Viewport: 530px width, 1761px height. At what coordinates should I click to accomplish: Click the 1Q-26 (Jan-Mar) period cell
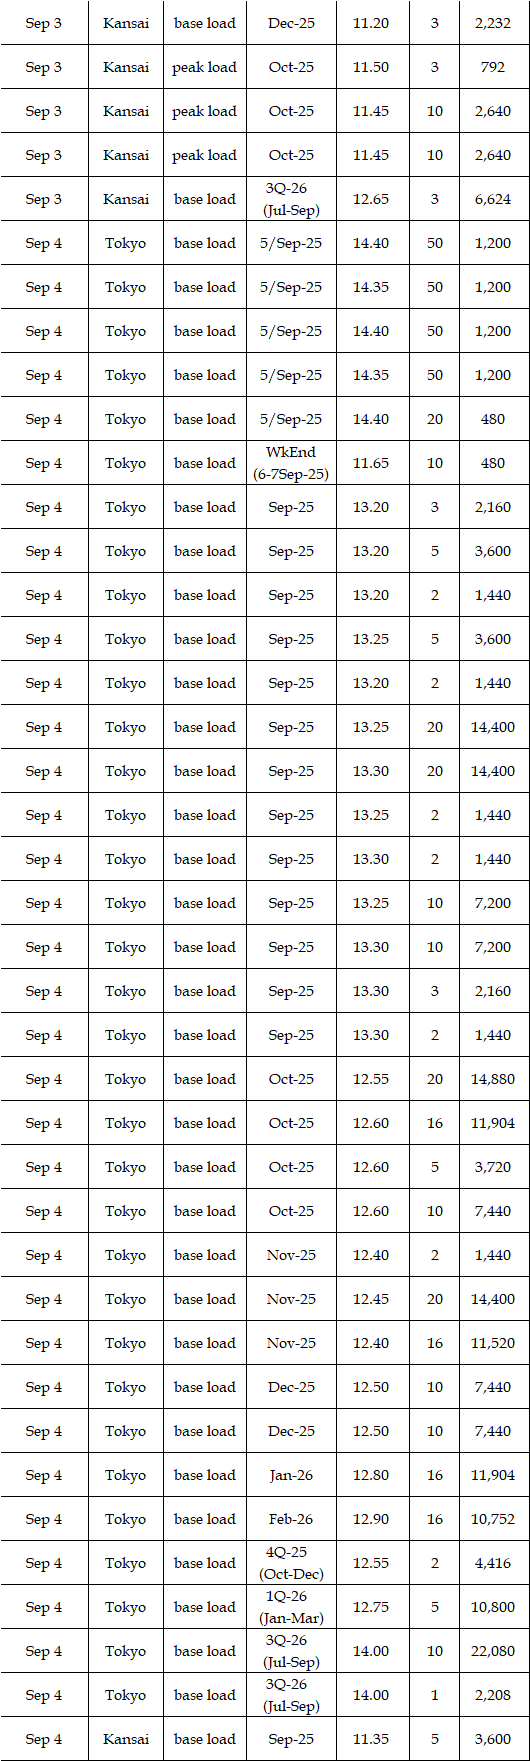(291, 1607)
